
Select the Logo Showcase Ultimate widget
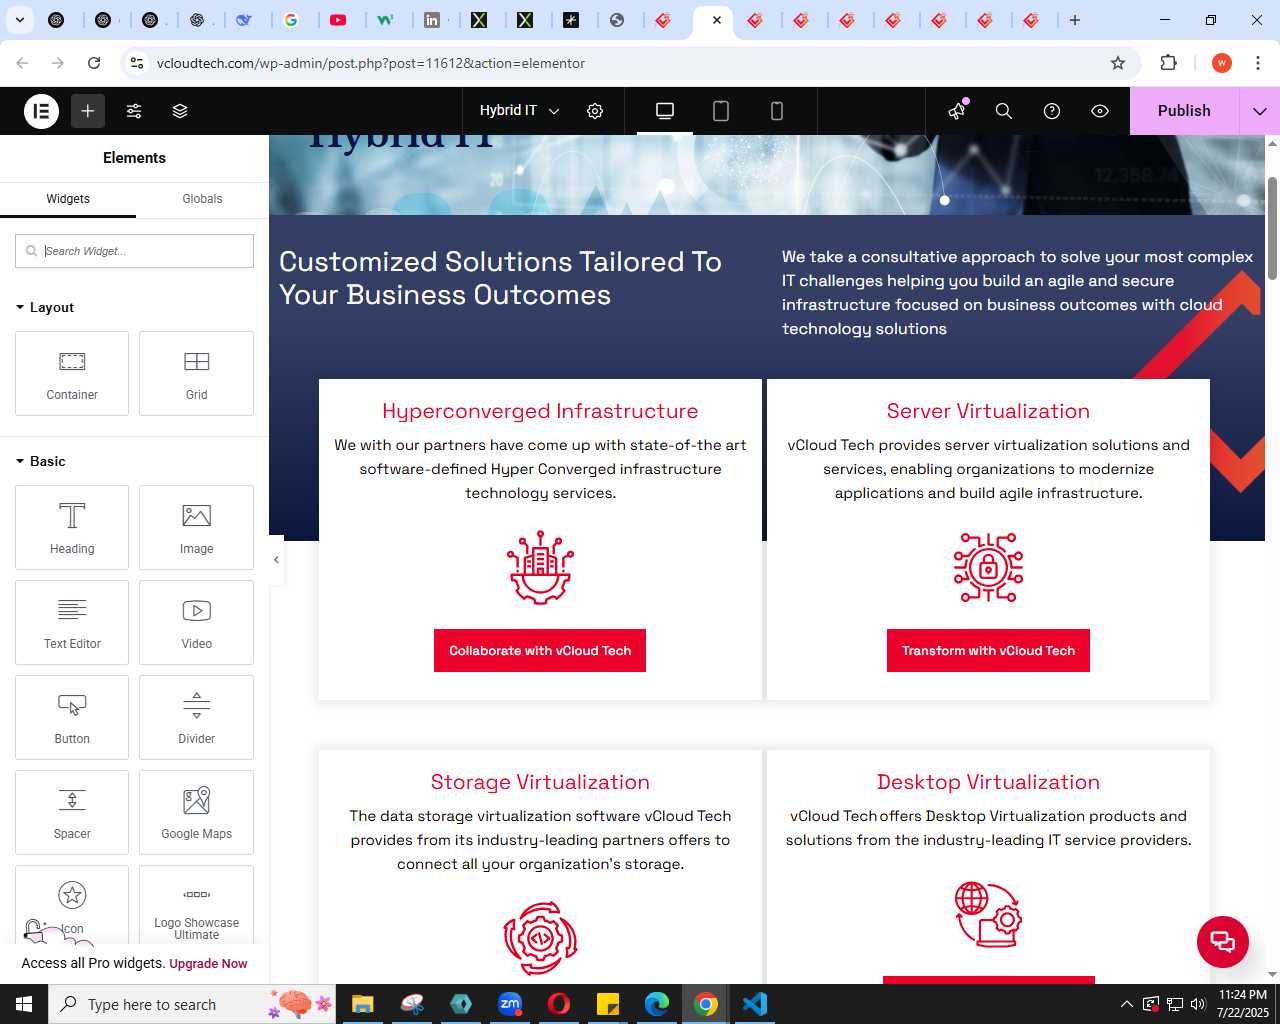pos(196,905)
